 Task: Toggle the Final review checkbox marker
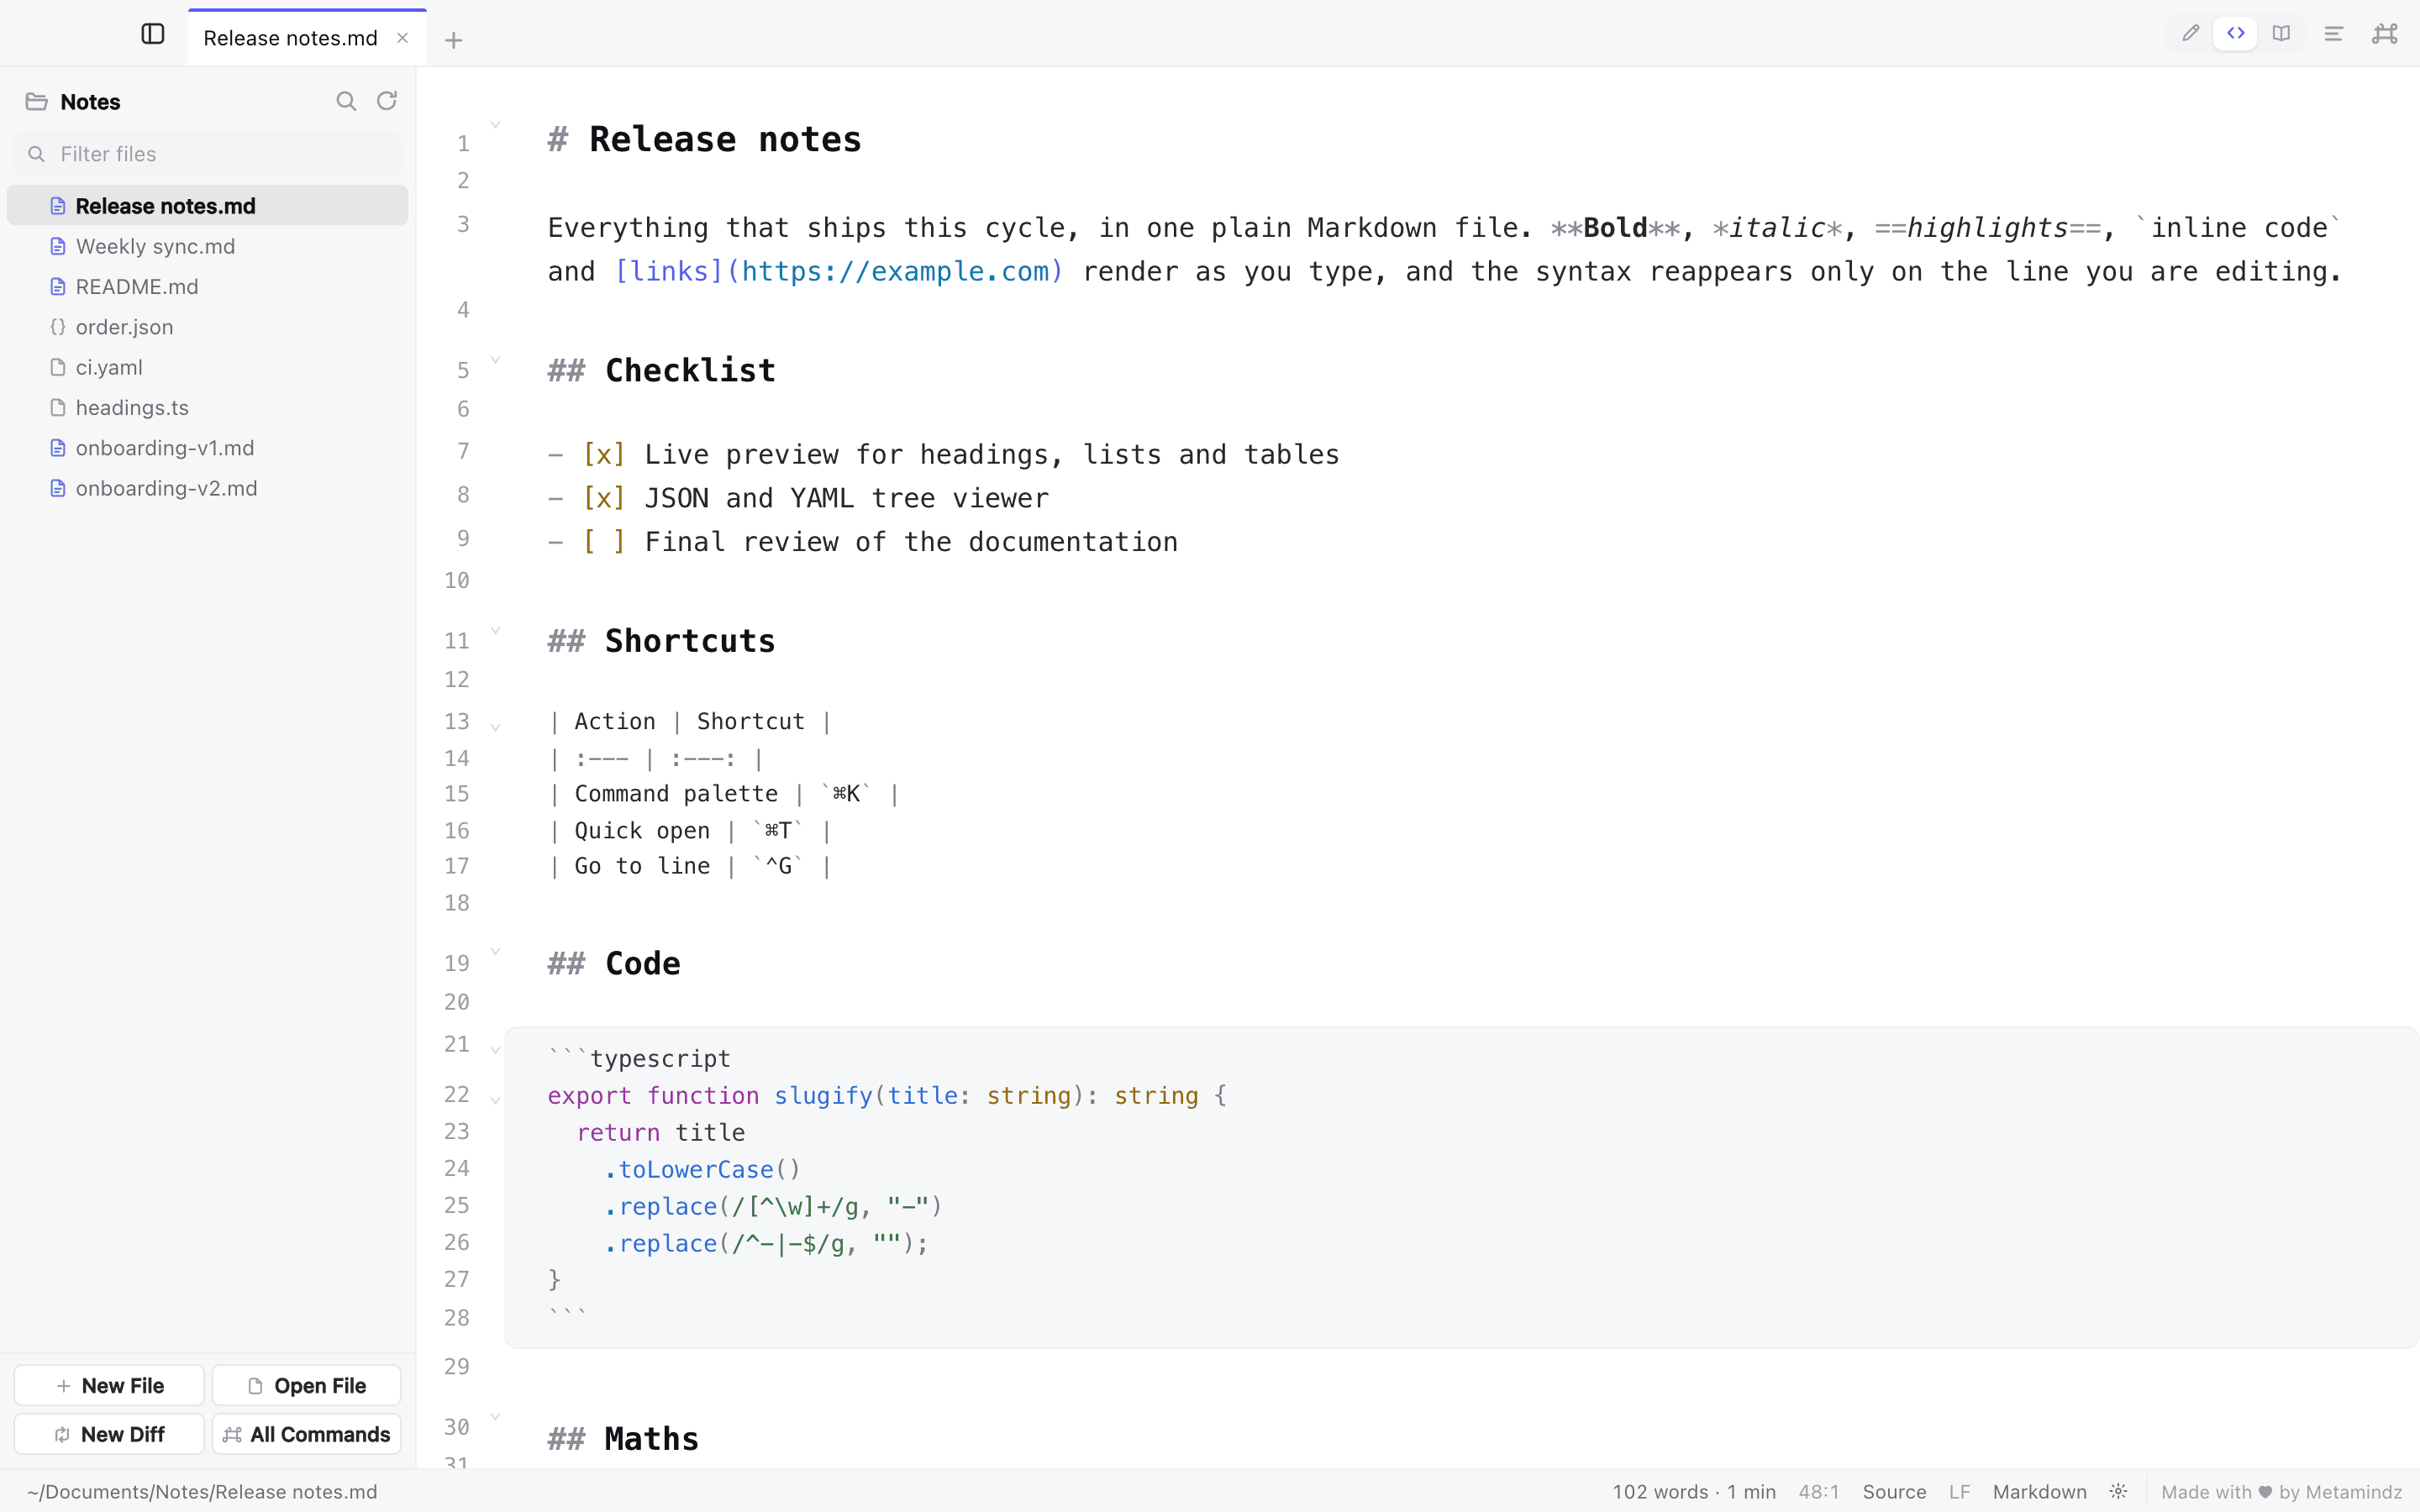604,542
